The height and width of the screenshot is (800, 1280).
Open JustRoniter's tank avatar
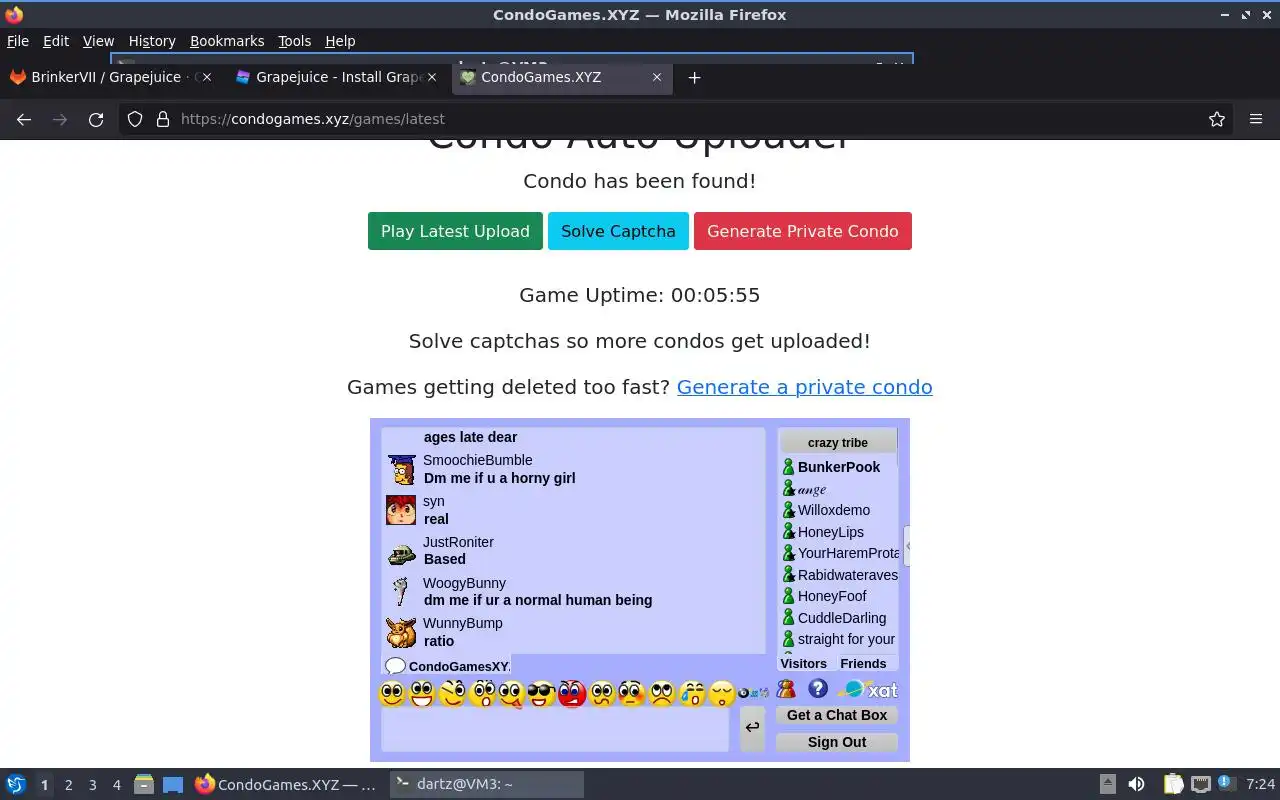click(402, 552)
